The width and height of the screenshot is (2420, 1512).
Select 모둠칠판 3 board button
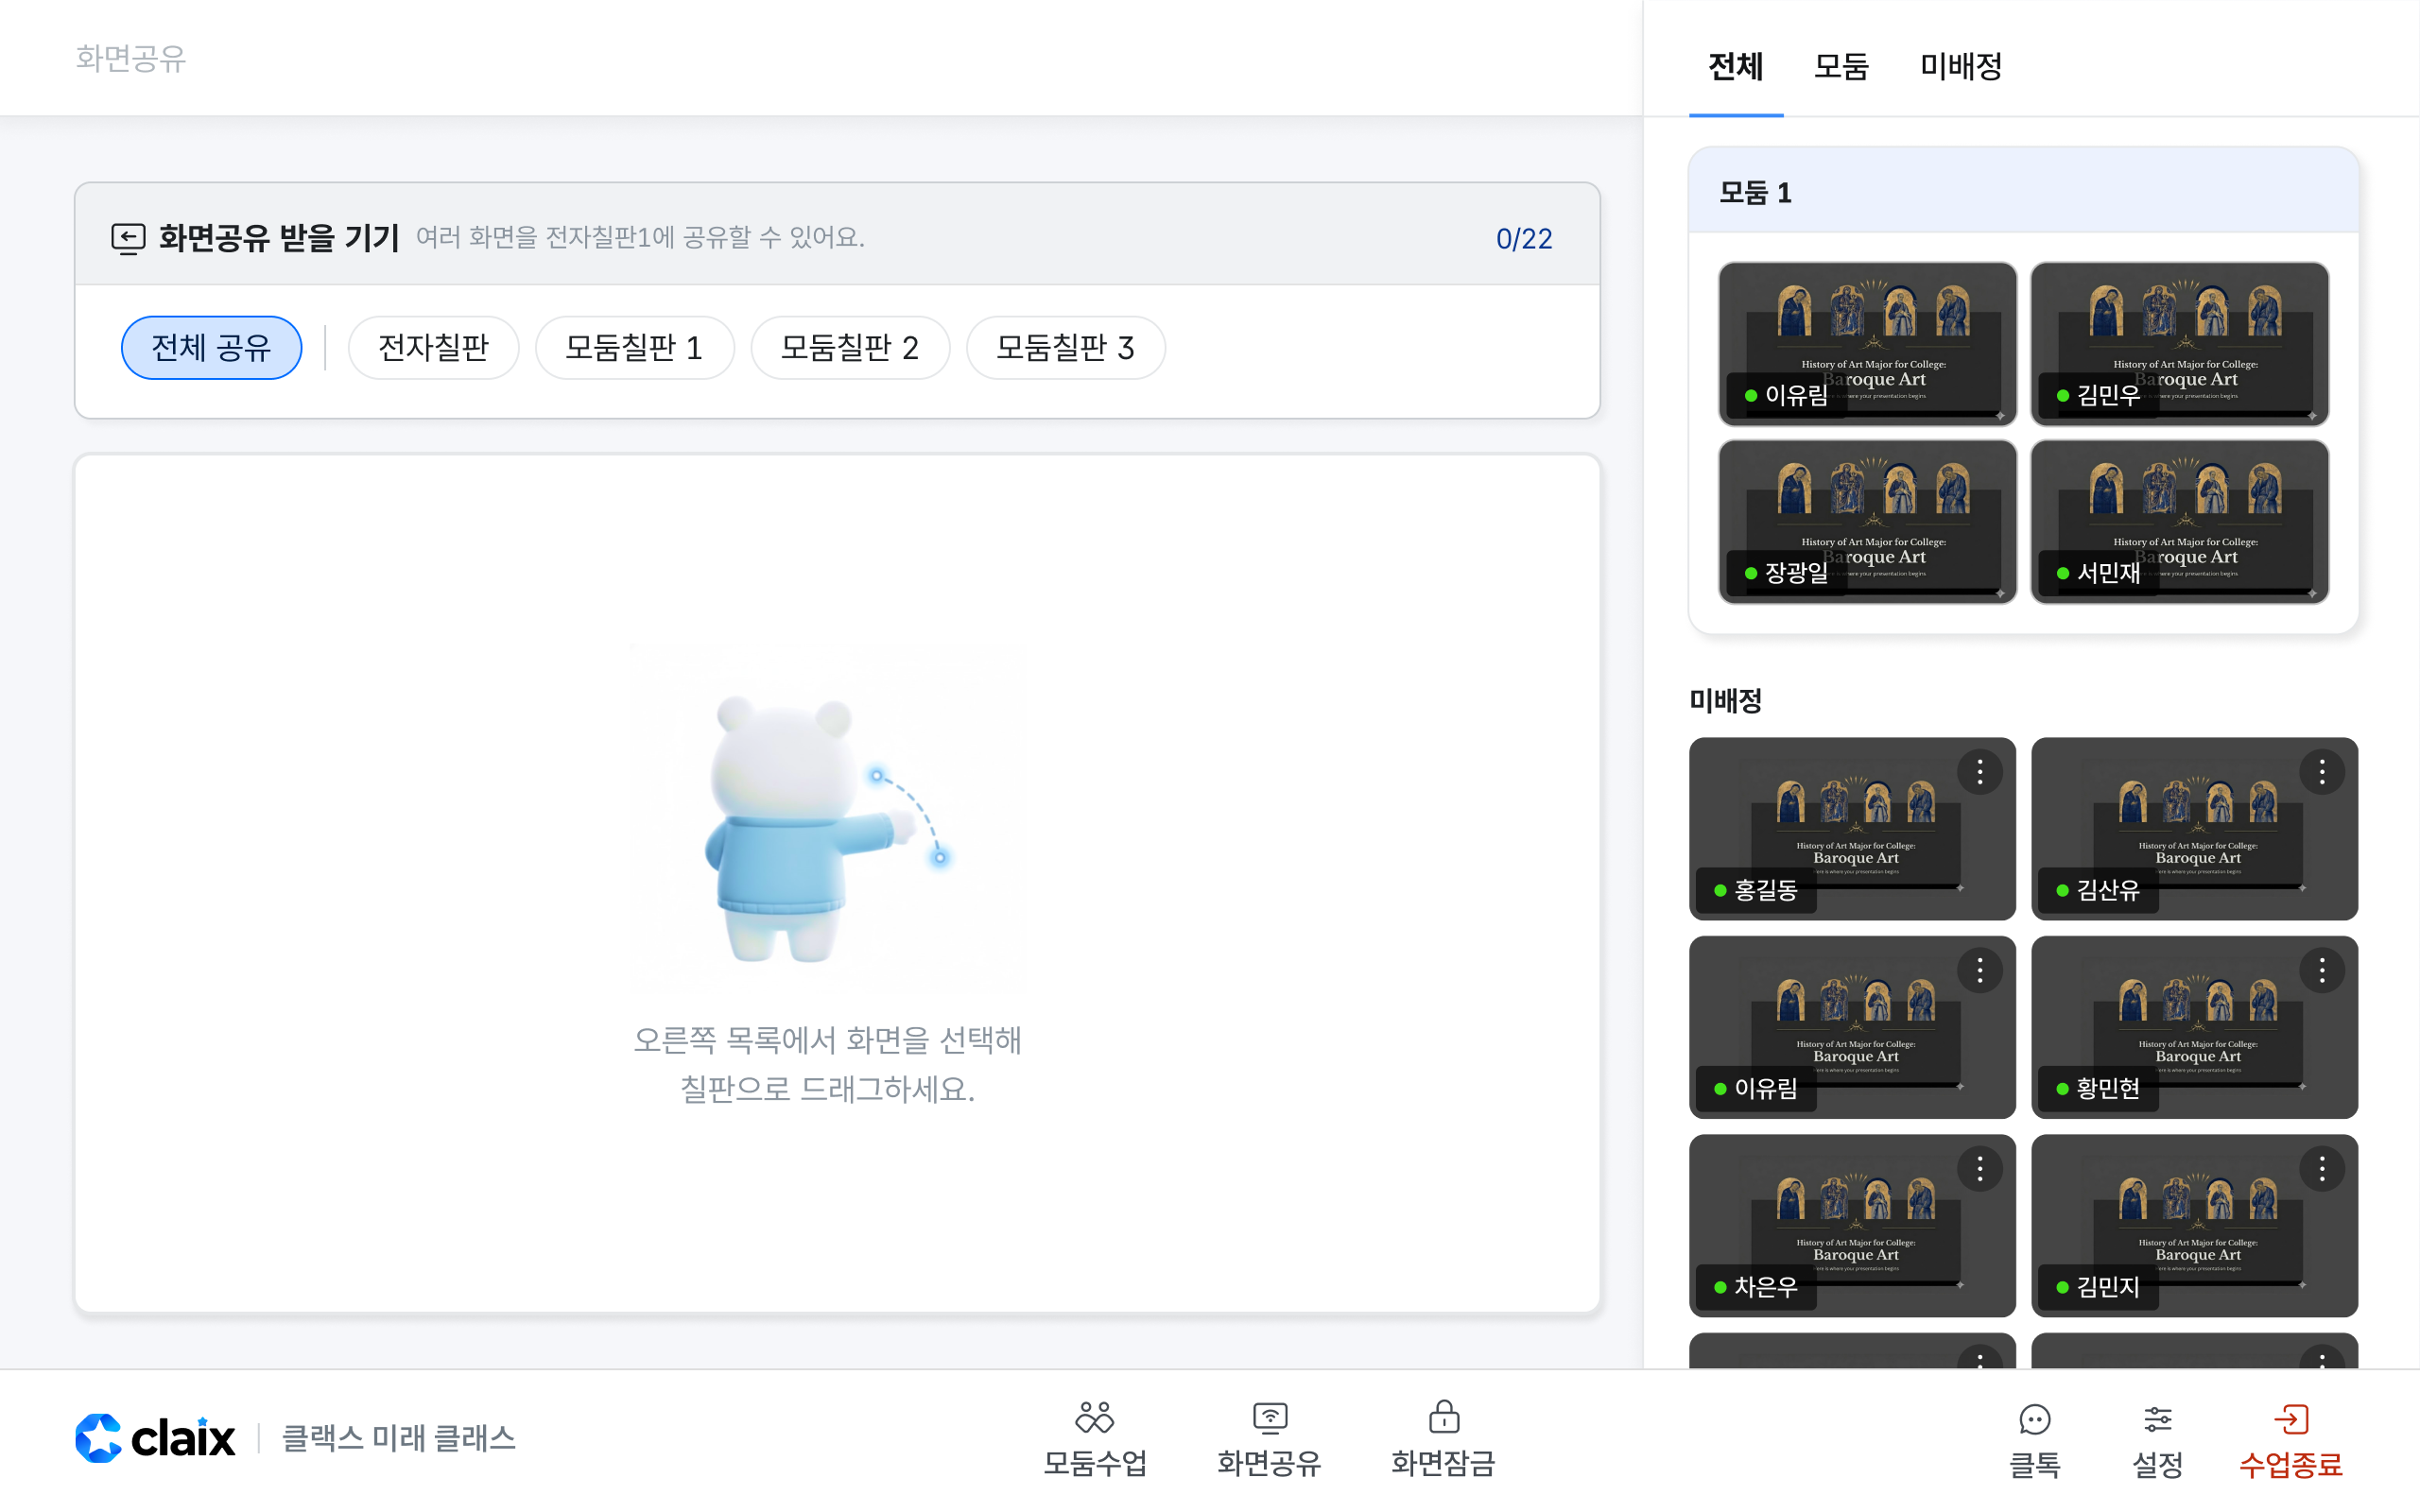[x=1065, y=347]
